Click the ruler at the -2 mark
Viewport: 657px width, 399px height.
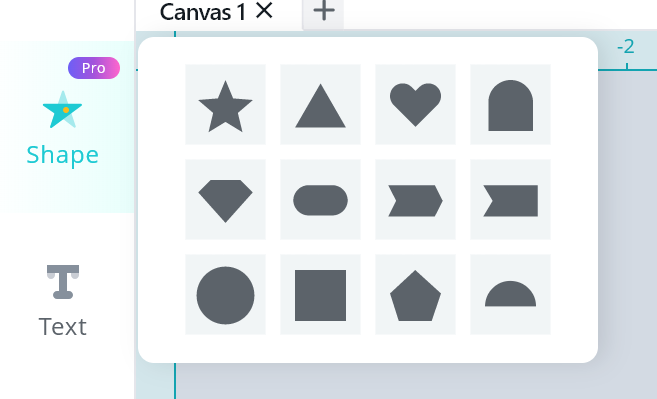626,46
